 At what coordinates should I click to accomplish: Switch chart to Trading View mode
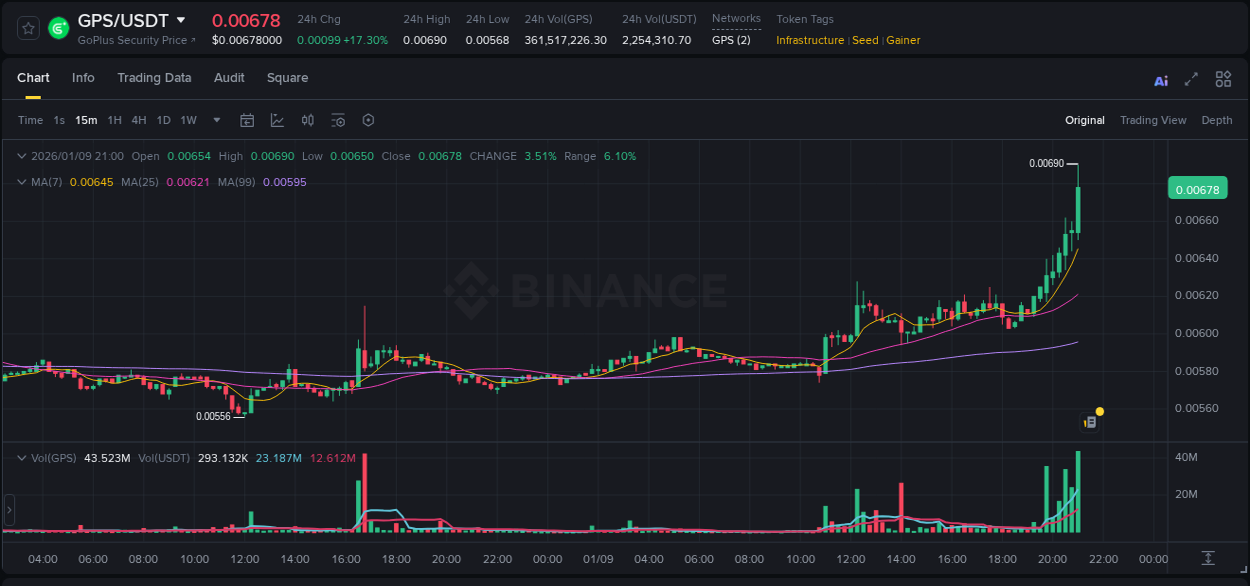click(x=1153, y=120)
